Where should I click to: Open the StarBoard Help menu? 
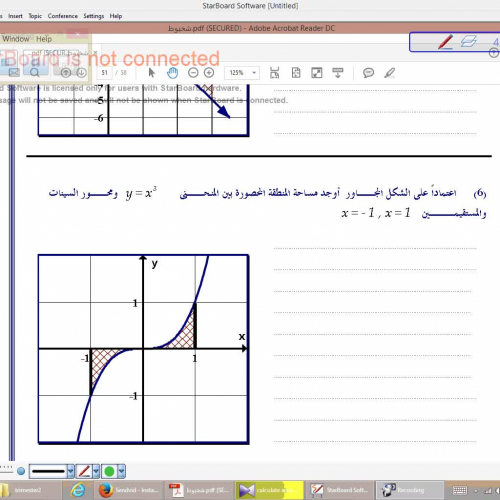tap(116, 16)
